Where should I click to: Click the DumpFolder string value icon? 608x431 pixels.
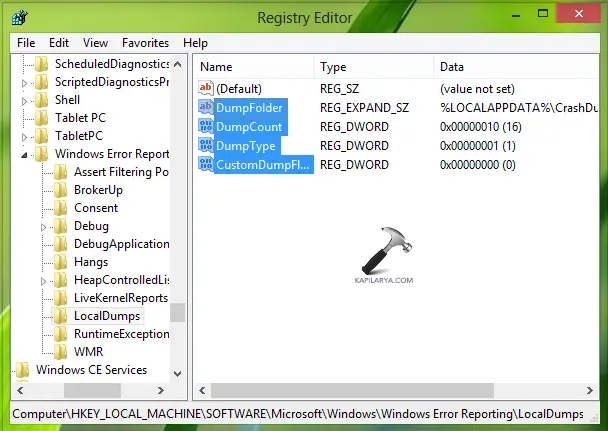[x=206, y=107]
